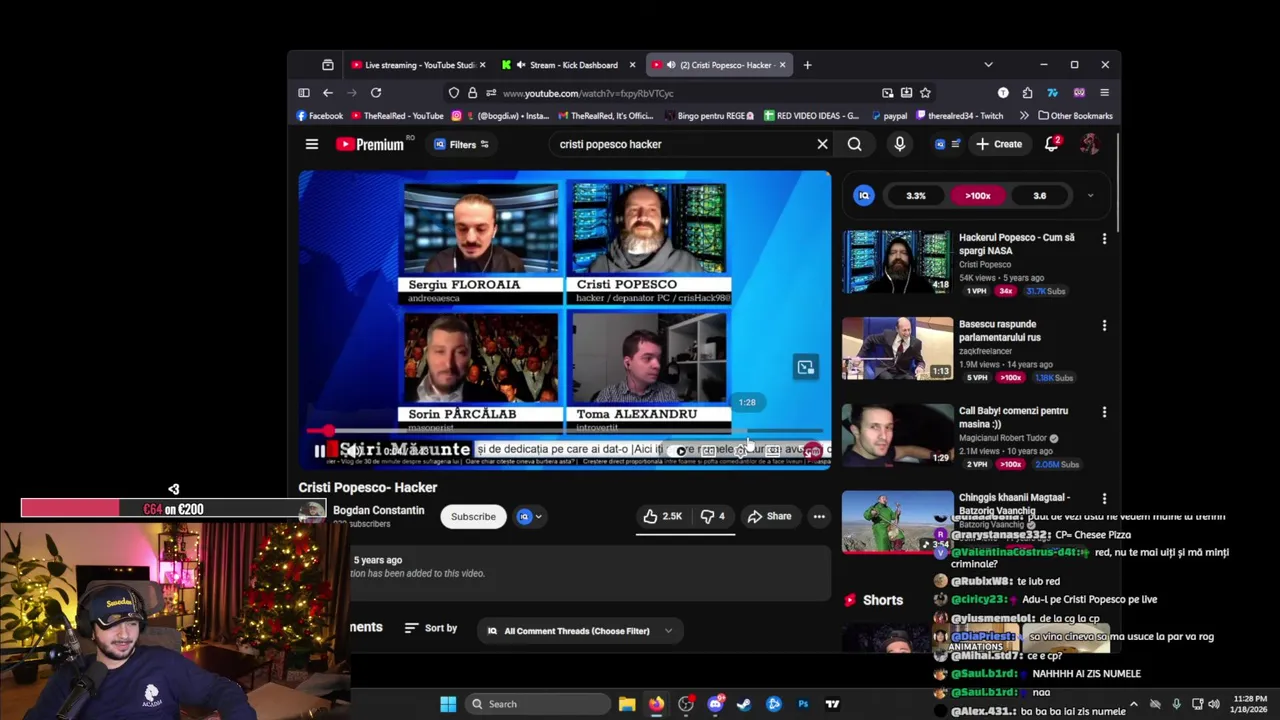Switch to Live streaming YouTube Studio tab

[418, 65]
